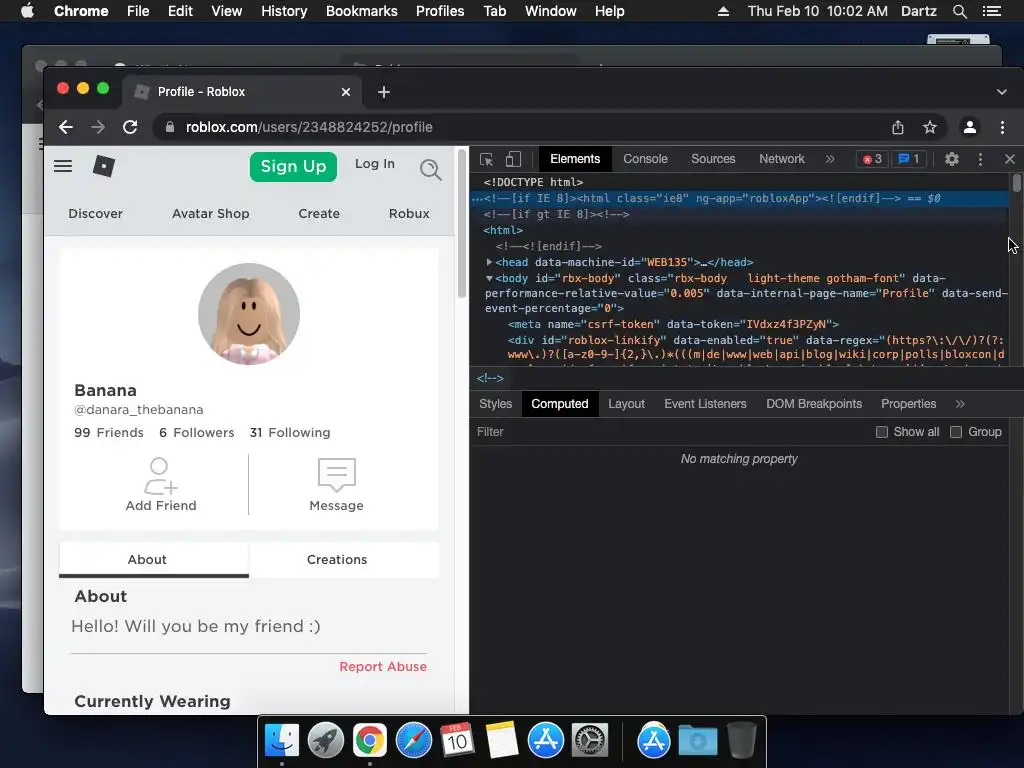
Task: Open Spotlight search in menu bar
Action: pyautogui.click(x=959, y=11)
